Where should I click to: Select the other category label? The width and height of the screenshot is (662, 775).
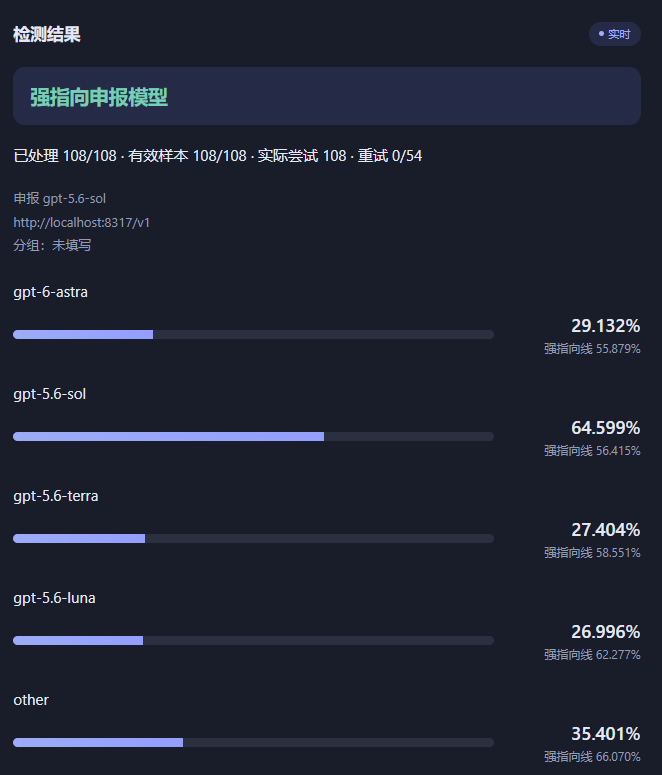(31, 700)
